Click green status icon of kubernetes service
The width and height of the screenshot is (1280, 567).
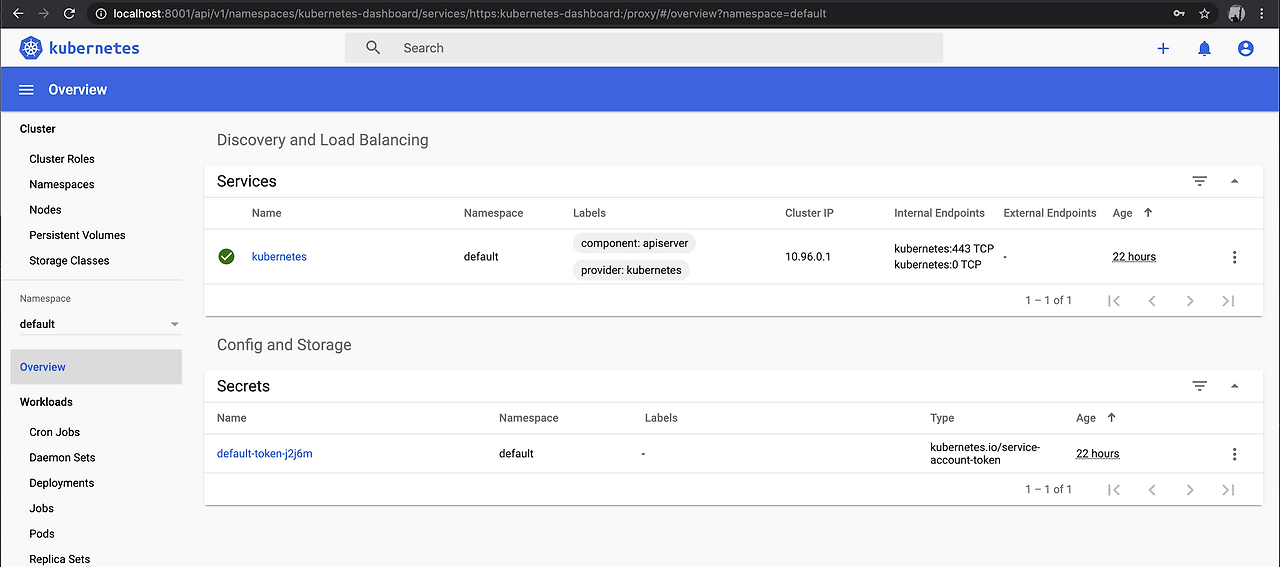pos(226,257)
